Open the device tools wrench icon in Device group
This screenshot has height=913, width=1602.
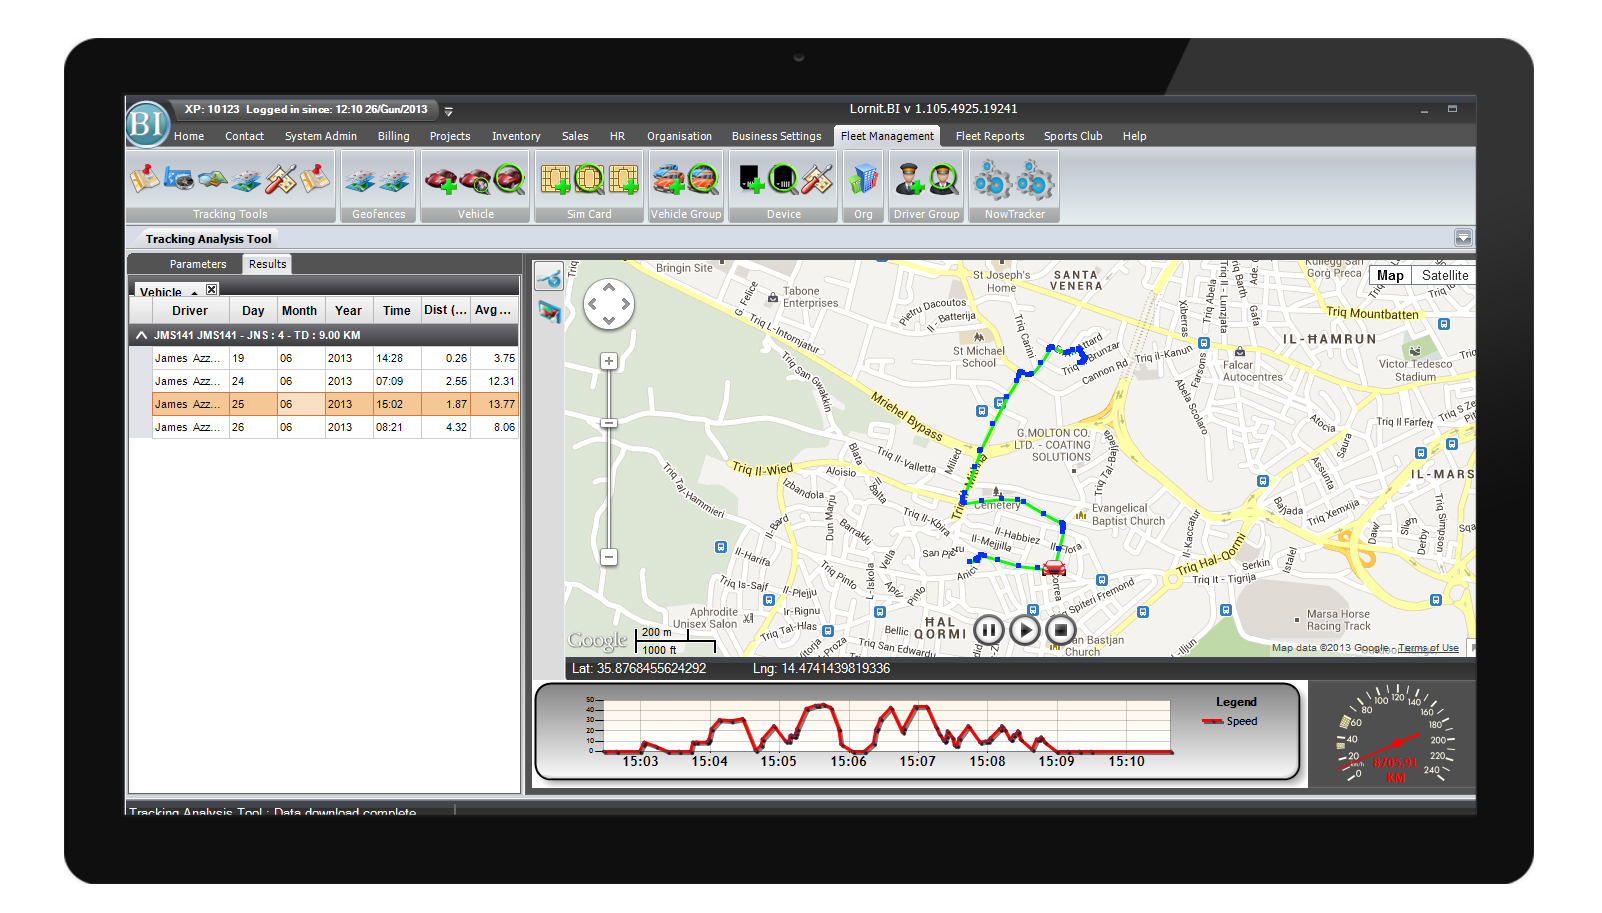coord(817,180)
